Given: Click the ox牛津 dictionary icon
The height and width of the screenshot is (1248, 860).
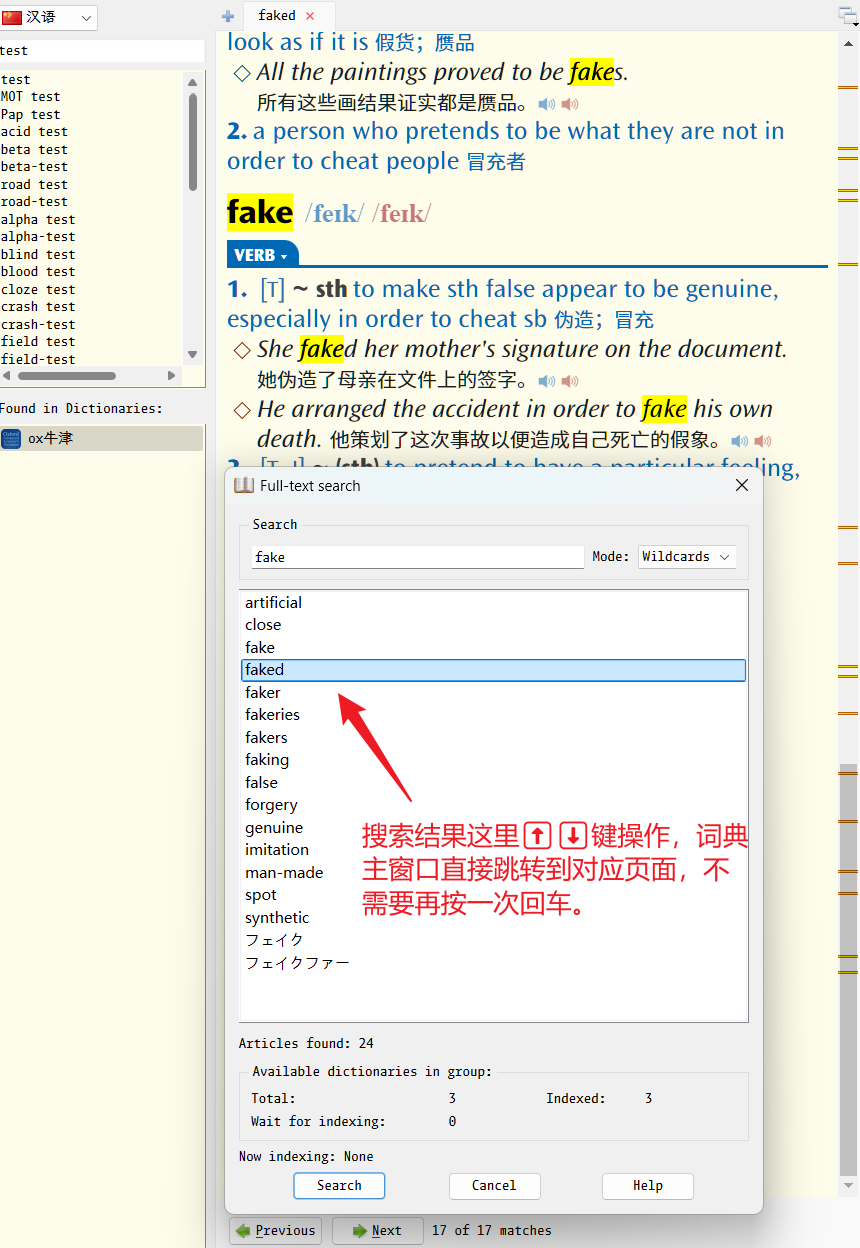Looking at the screenshot, I should pos(11,438).
